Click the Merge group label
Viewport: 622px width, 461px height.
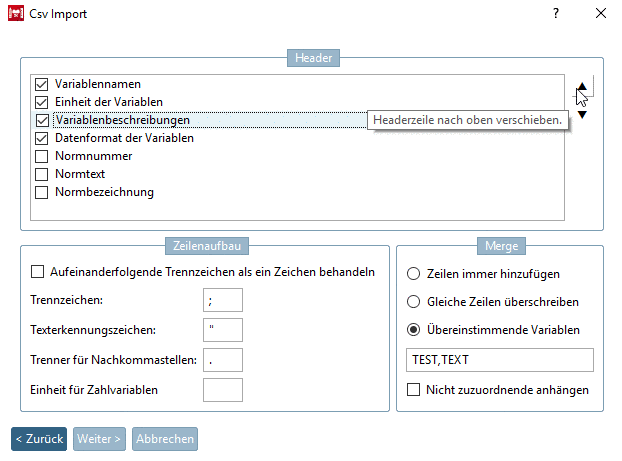[x=501, y=246]
